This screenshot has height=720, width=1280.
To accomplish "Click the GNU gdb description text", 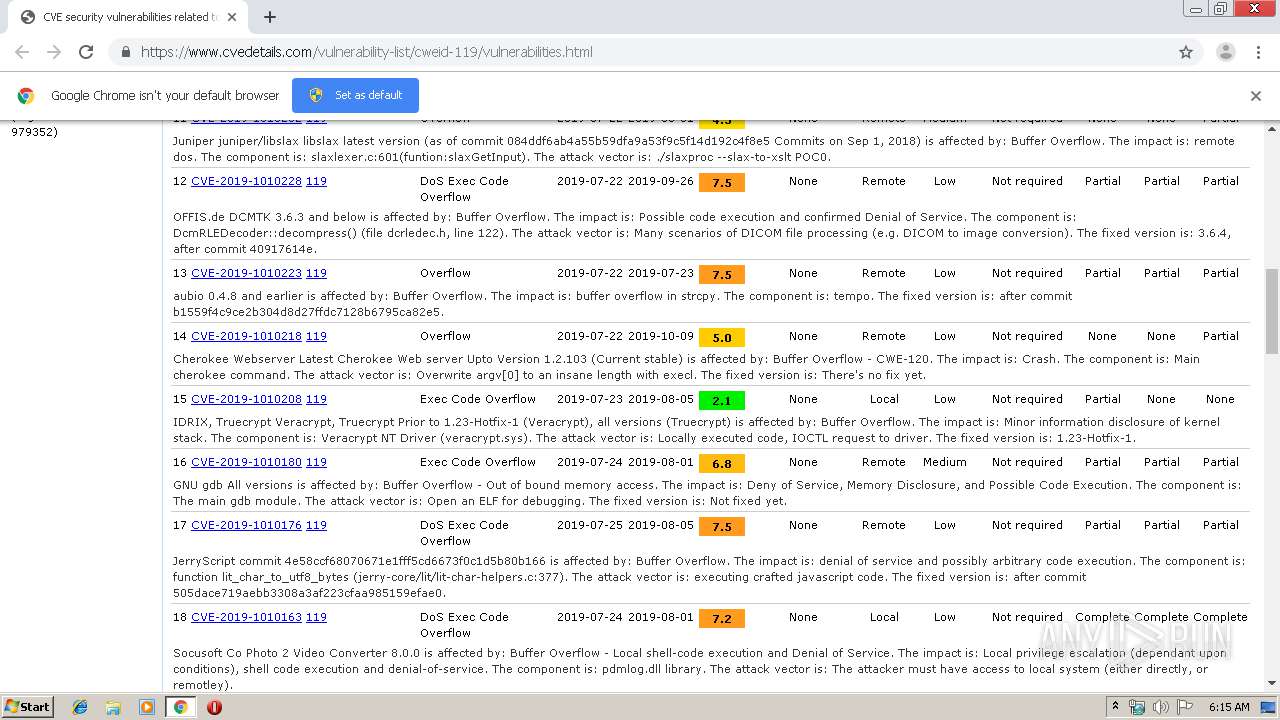I will coord(707,493).
